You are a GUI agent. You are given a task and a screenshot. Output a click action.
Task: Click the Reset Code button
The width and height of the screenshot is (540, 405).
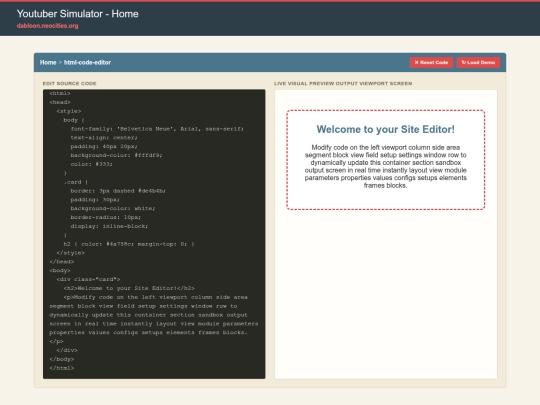click(431, 62)
